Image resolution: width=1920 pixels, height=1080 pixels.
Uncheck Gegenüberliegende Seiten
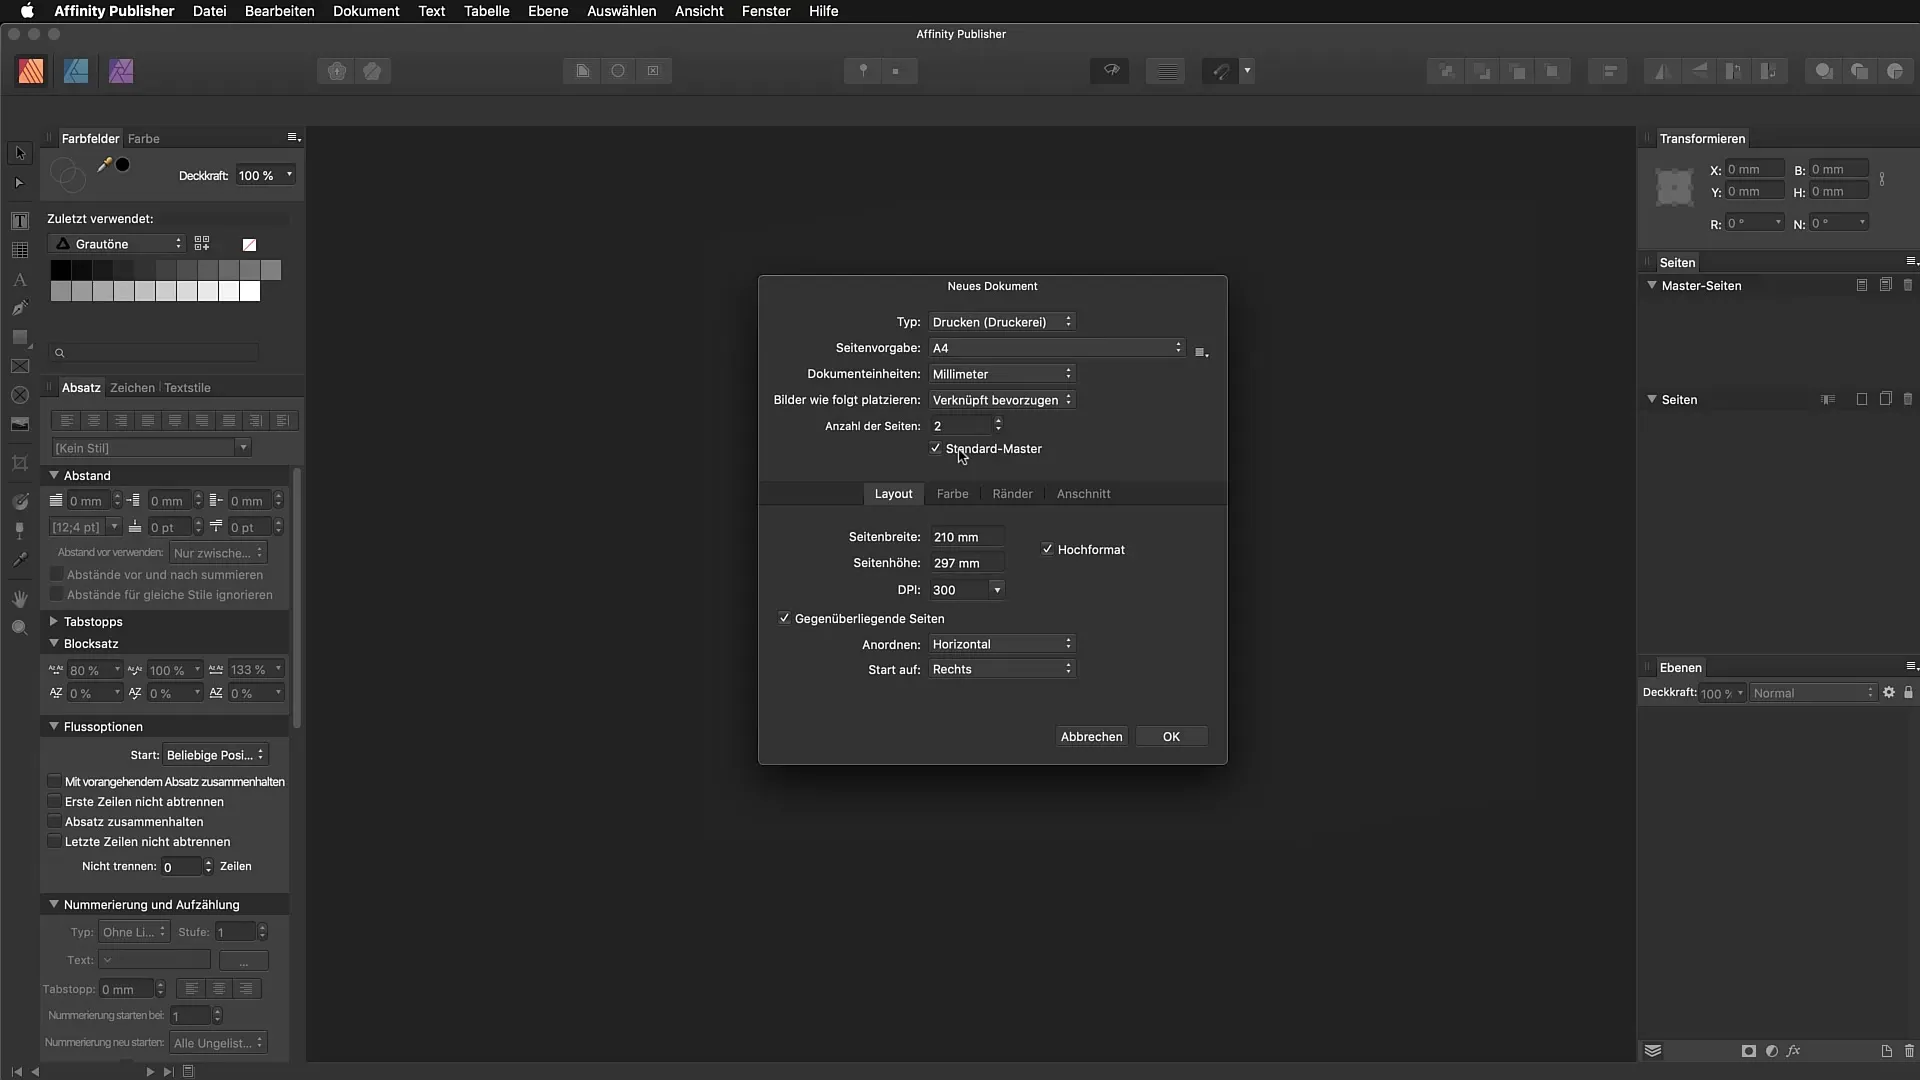[x=784, y=618]
